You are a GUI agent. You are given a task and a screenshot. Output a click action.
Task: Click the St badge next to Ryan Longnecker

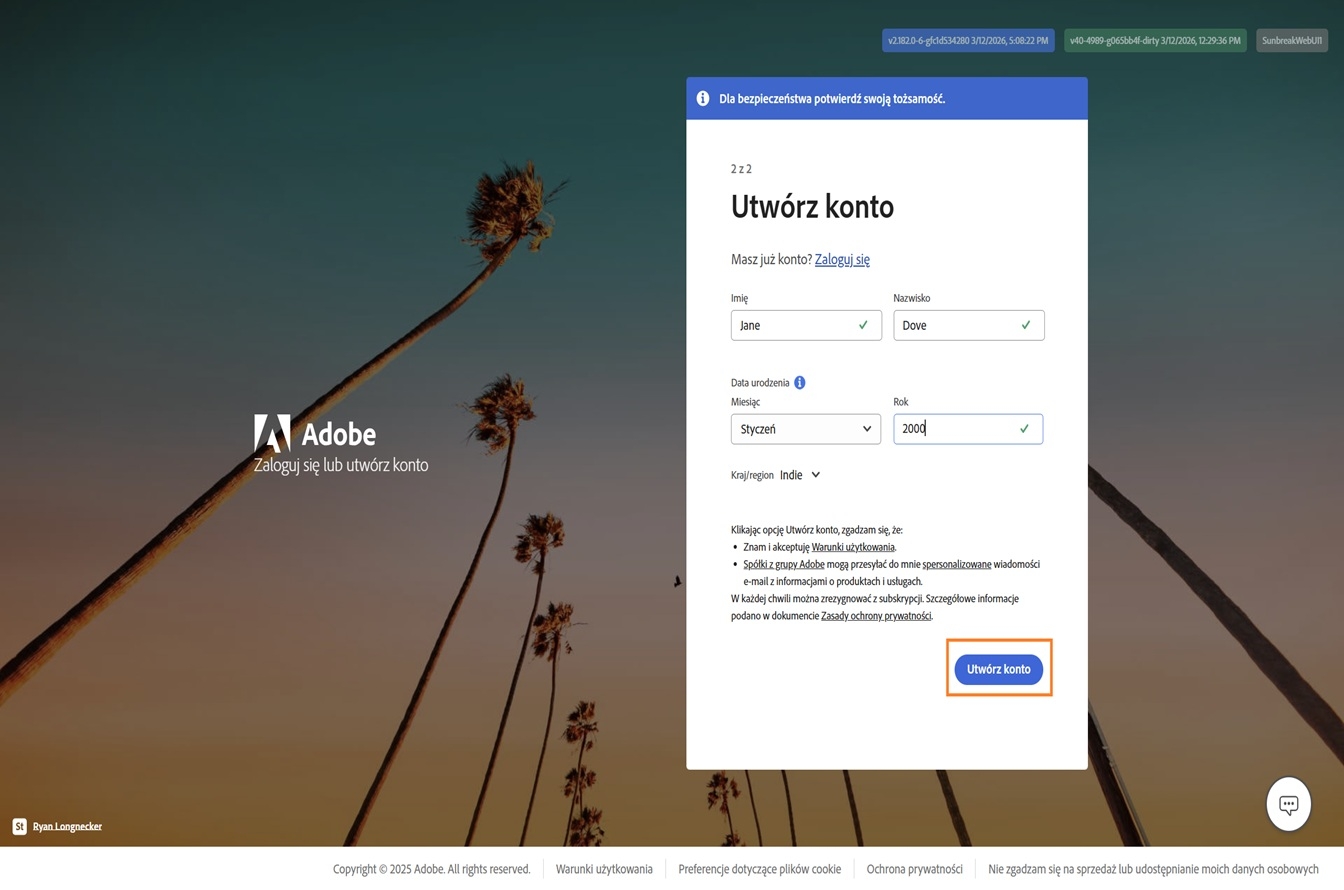(x=17, y=826)
